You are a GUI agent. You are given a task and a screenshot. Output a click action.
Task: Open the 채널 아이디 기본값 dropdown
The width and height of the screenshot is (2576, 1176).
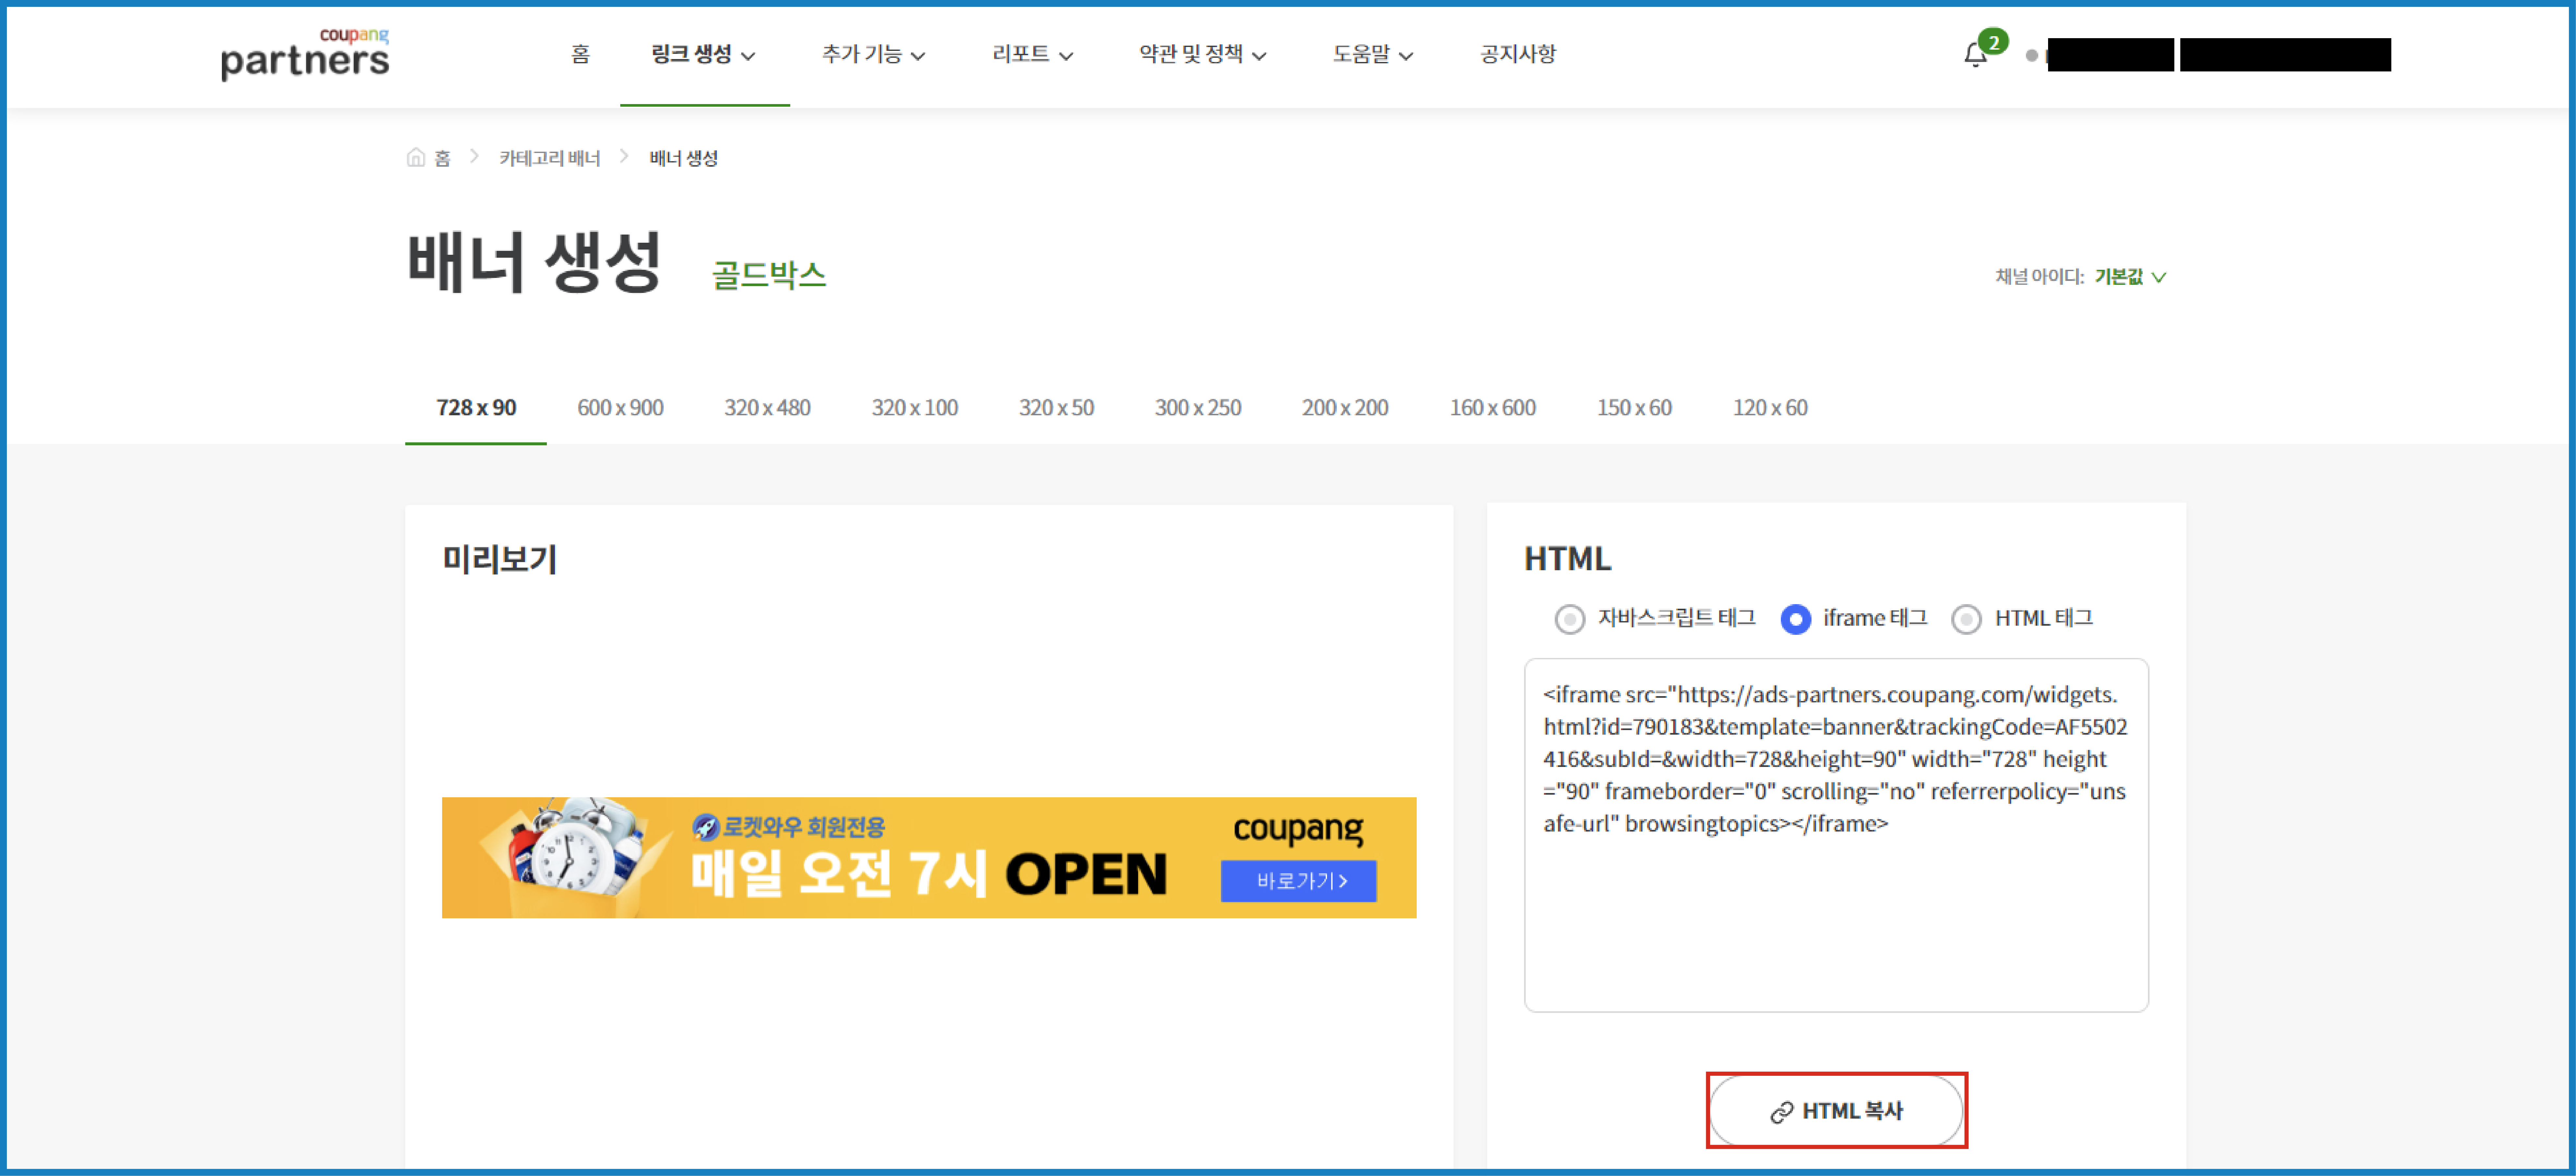(x=2129, y=277)
